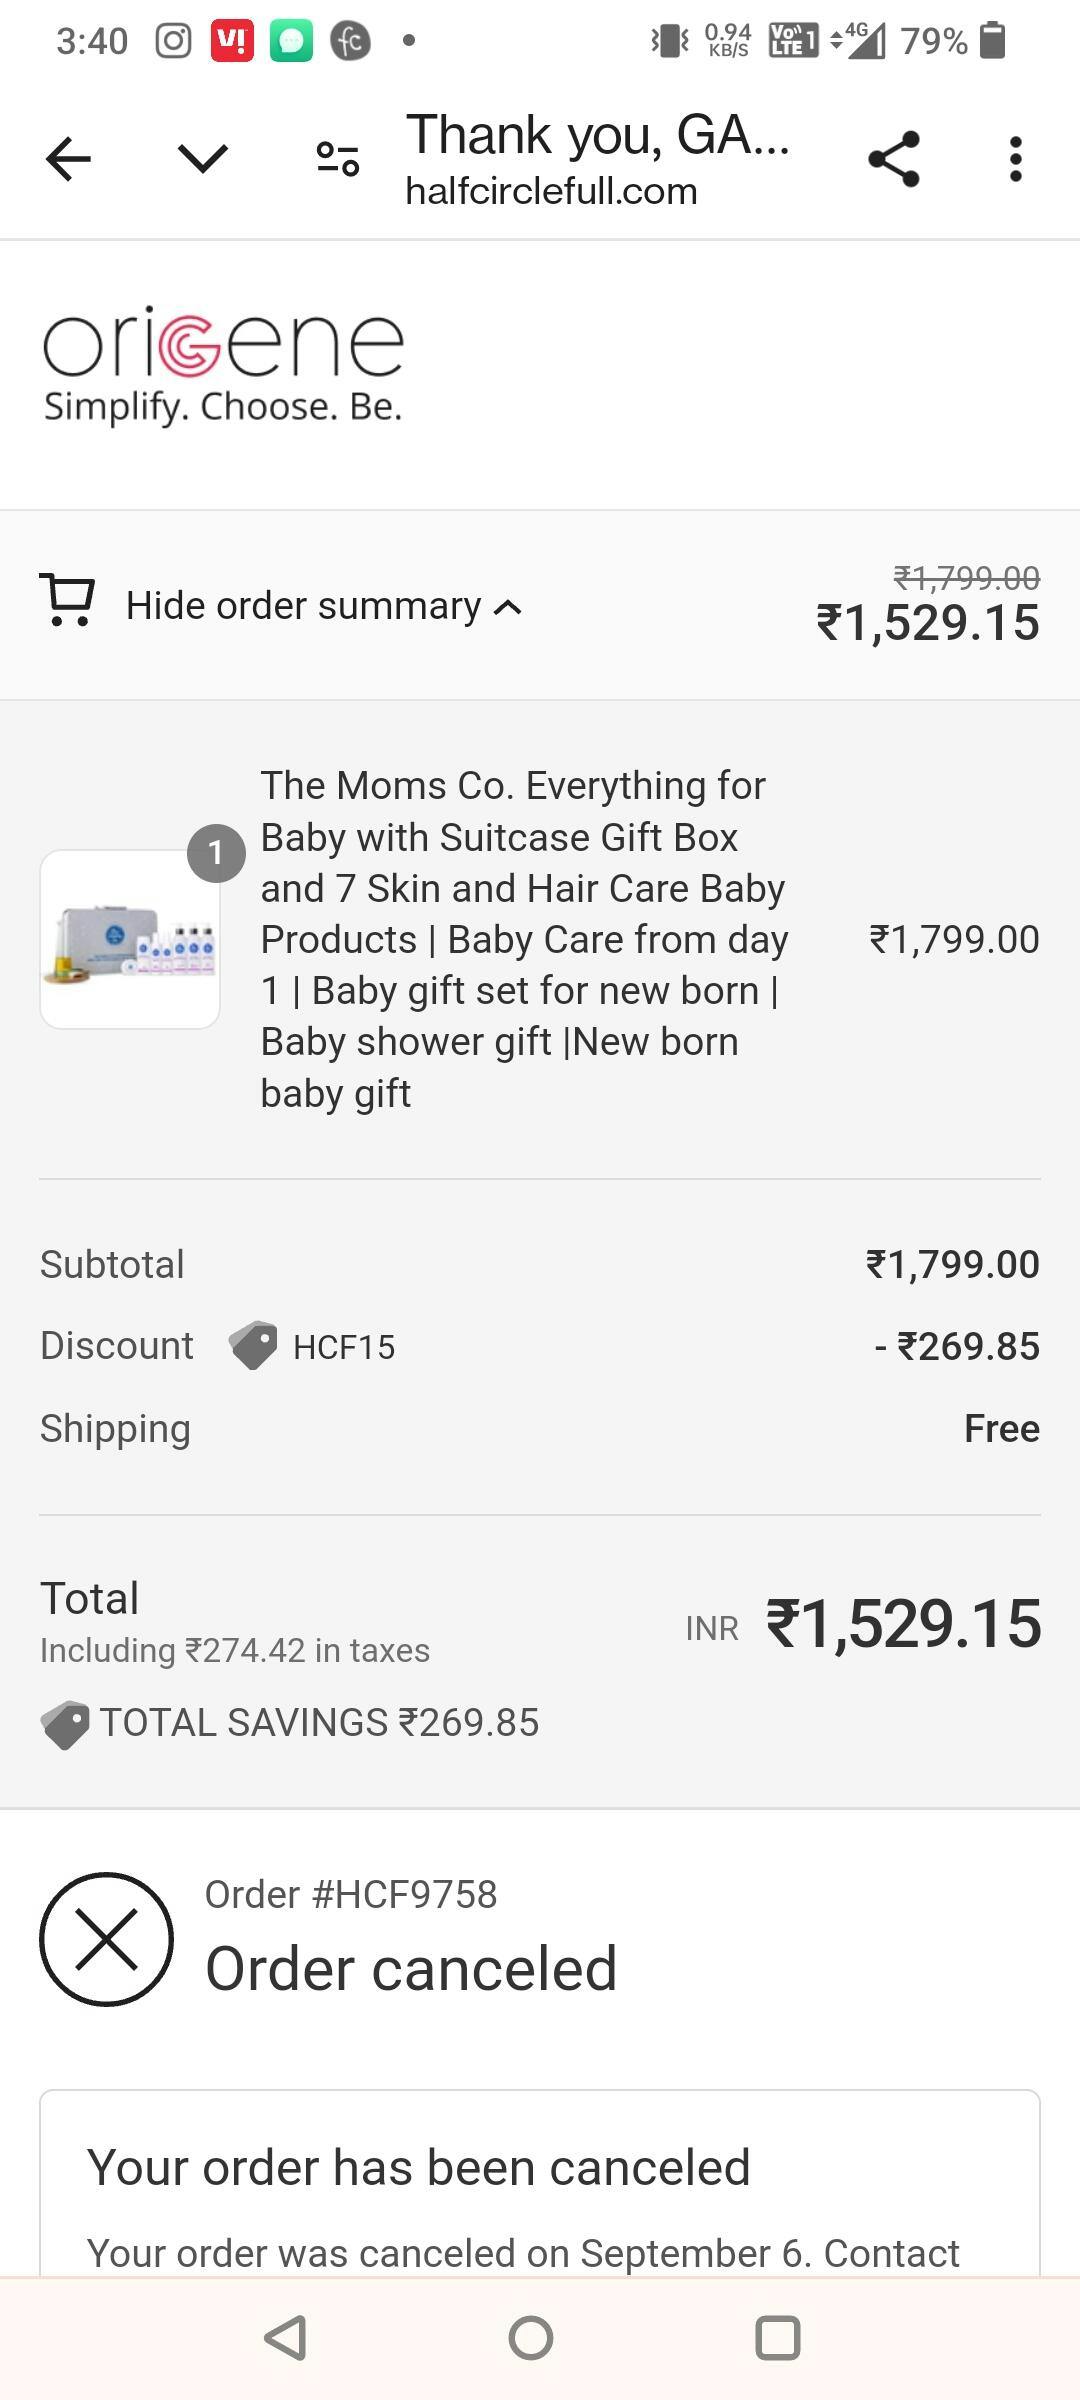Tap the HCF15 discount tag icon
1080x2400 pixels.
click(254, 1346)
